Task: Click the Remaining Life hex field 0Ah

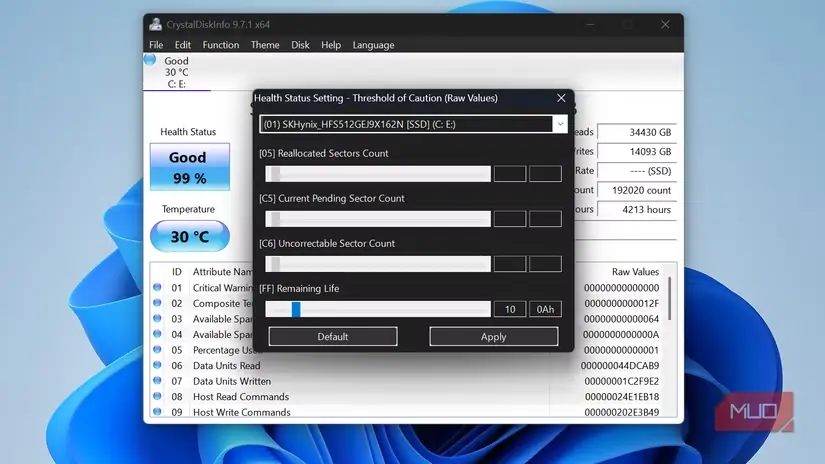Action: pos(545,309)
